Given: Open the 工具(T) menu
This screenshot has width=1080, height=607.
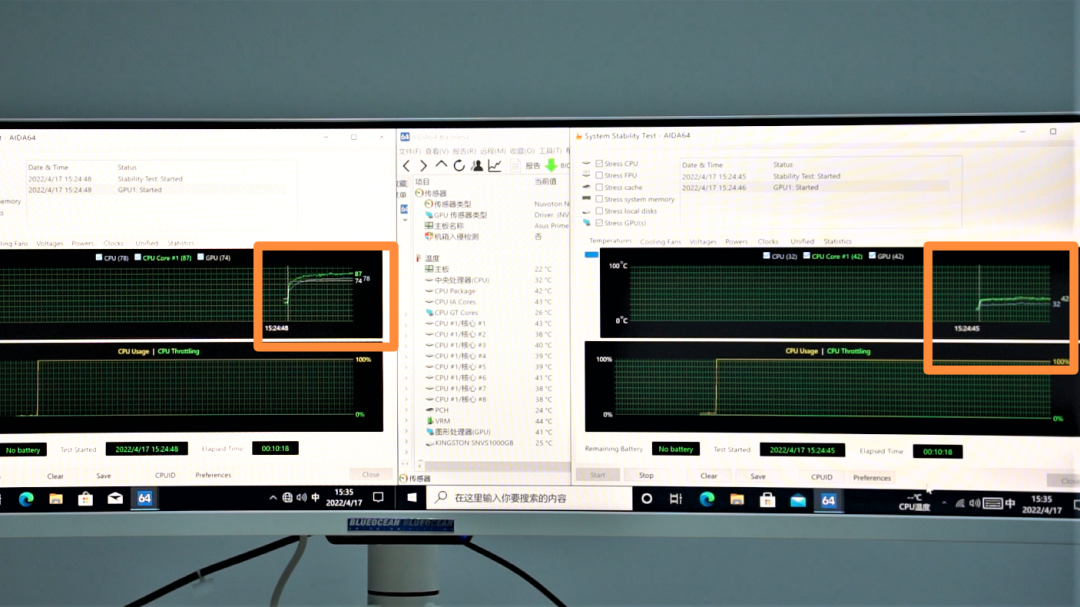Looking at the screenshot, I should click(x=550, y=151).
